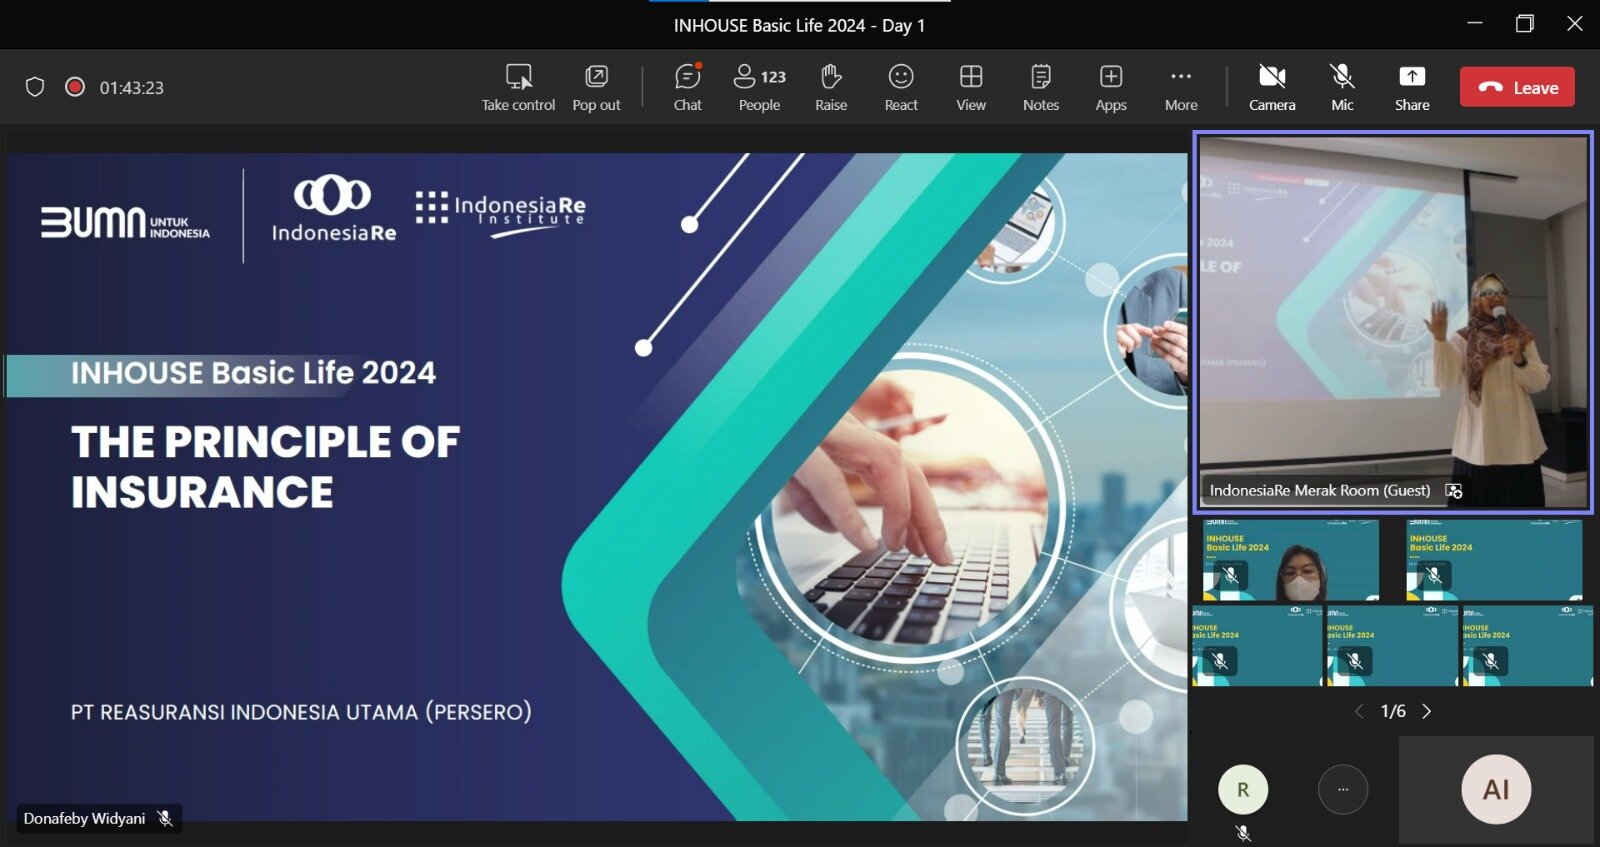Open the Take control option
This screenshot has width=1600, height=847.
tap(518, 87)
